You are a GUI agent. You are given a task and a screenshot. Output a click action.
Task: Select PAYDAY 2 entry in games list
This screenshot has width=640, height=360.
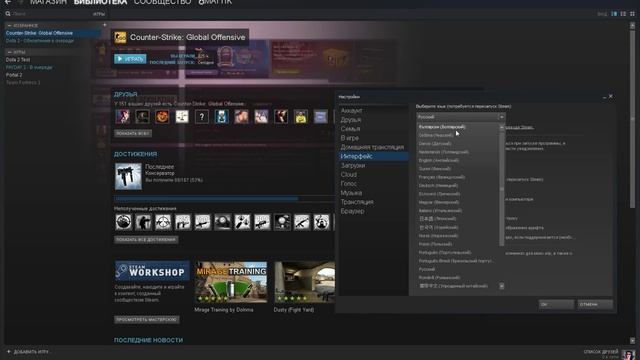click(29, 67)
